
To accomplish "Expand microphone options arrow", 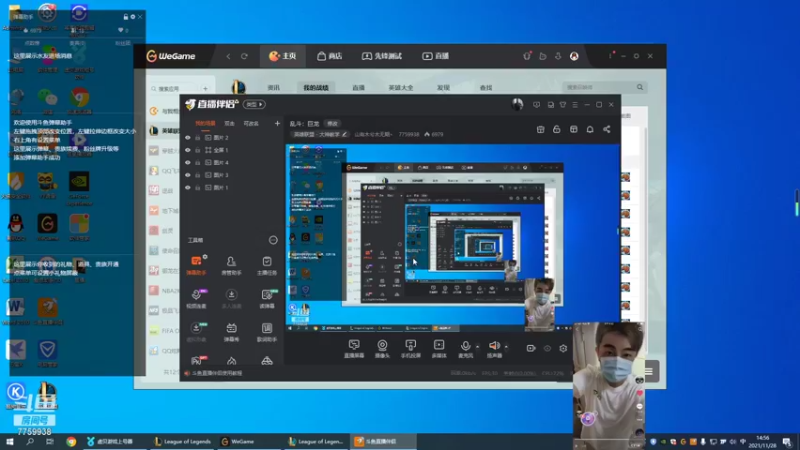I will click(x=478, y=347).
